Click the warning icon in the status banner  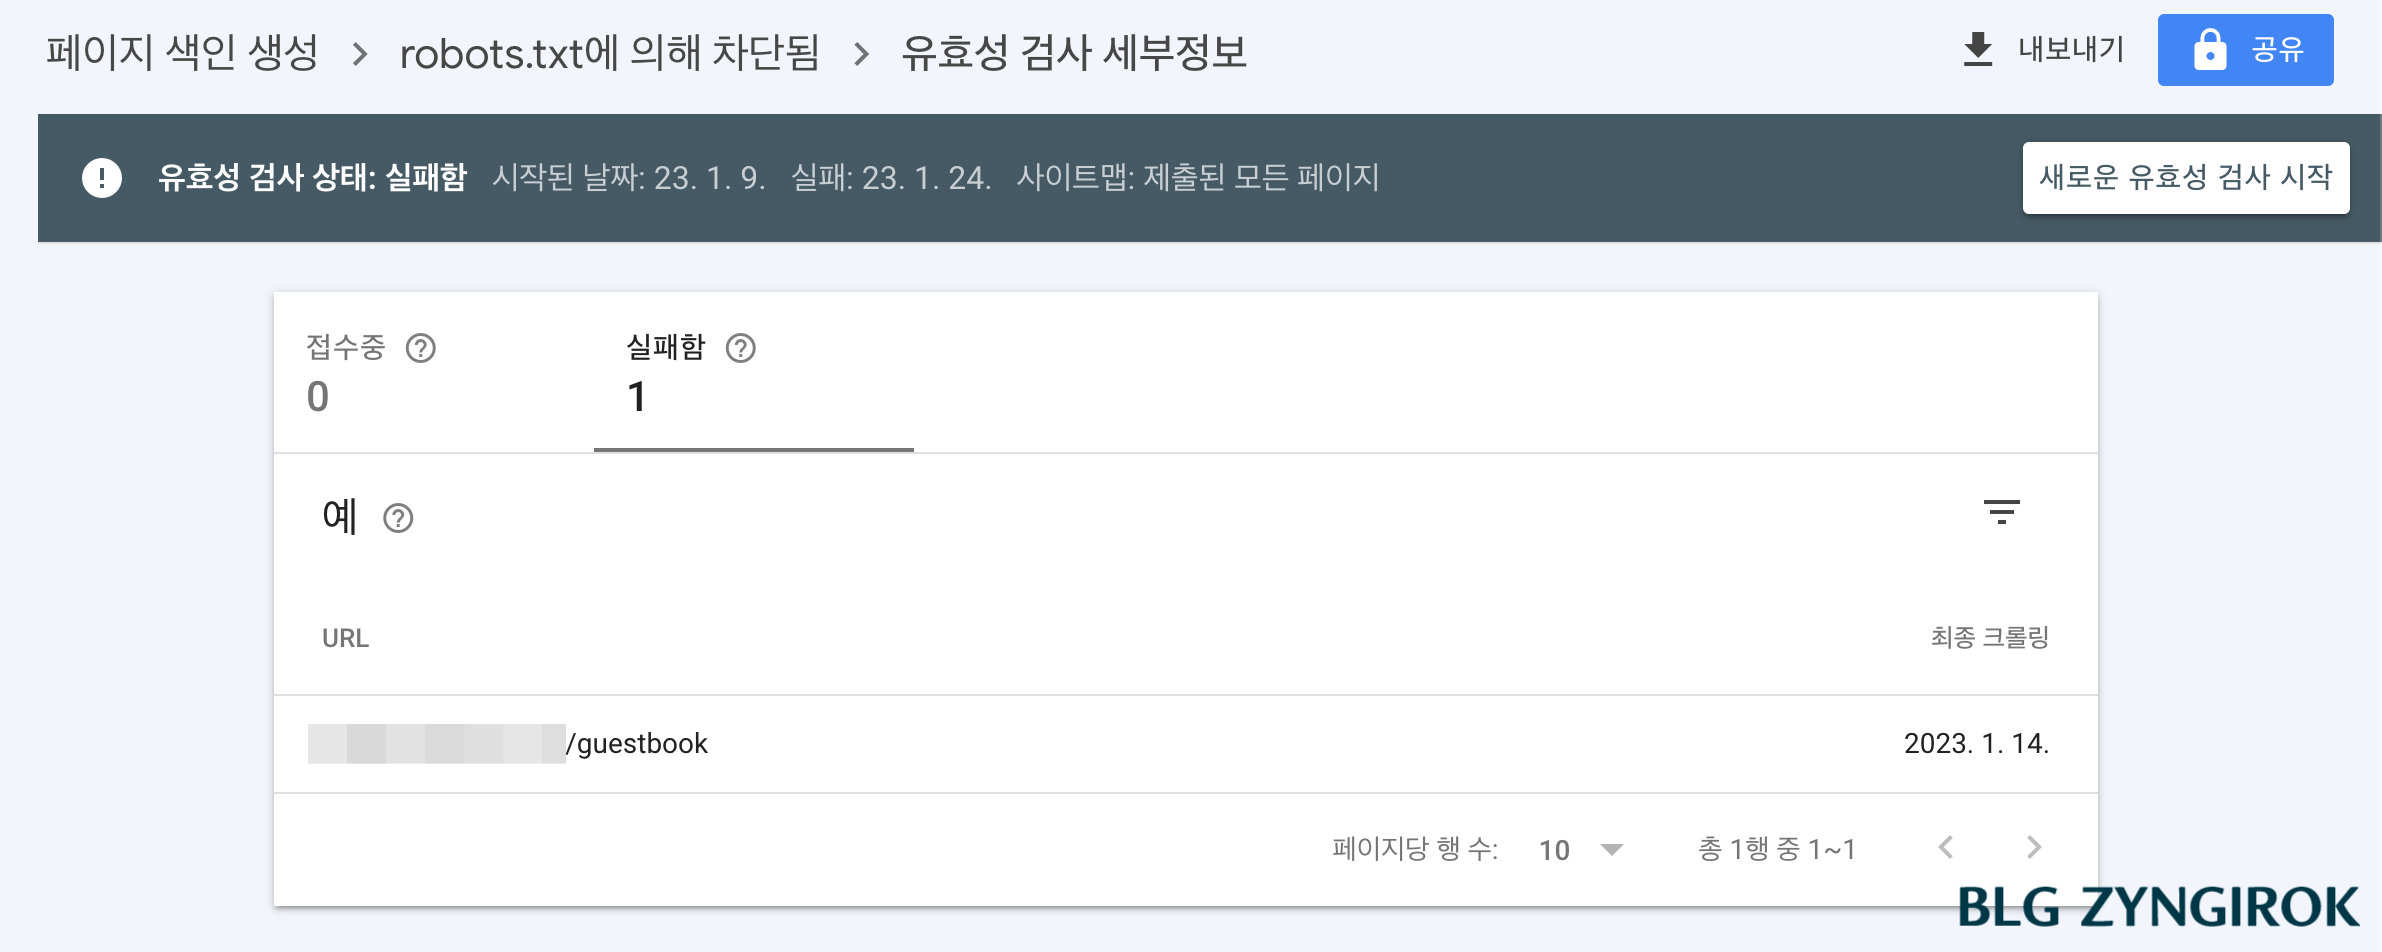tap(100, 178)
